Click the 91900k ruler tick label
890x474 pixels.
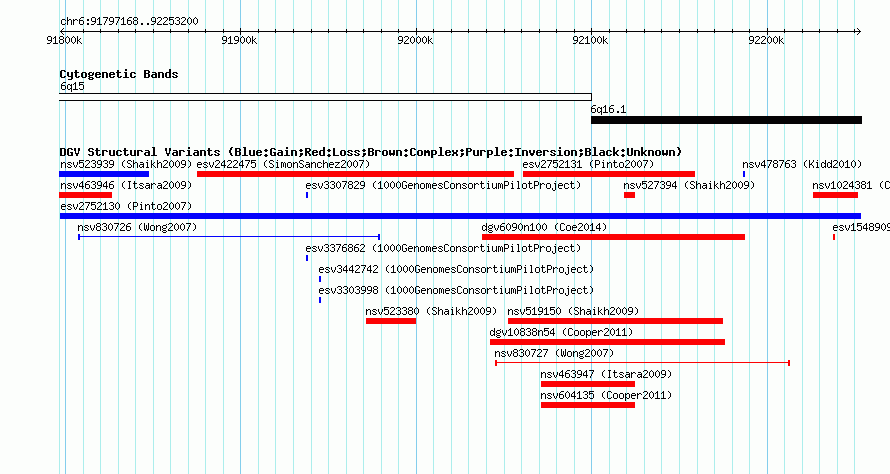click(239, 40)
